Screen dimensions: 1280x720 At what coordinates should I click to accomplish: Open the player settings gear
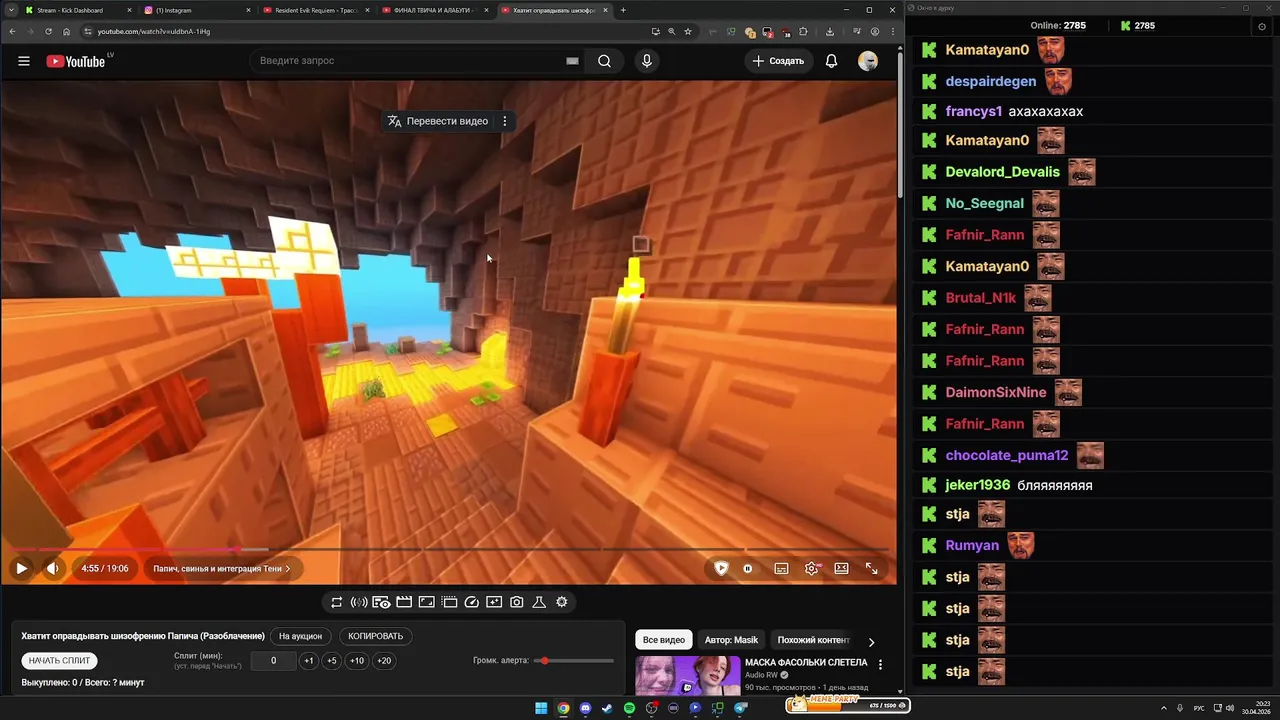pyautogui.click(x=812, y=568)
